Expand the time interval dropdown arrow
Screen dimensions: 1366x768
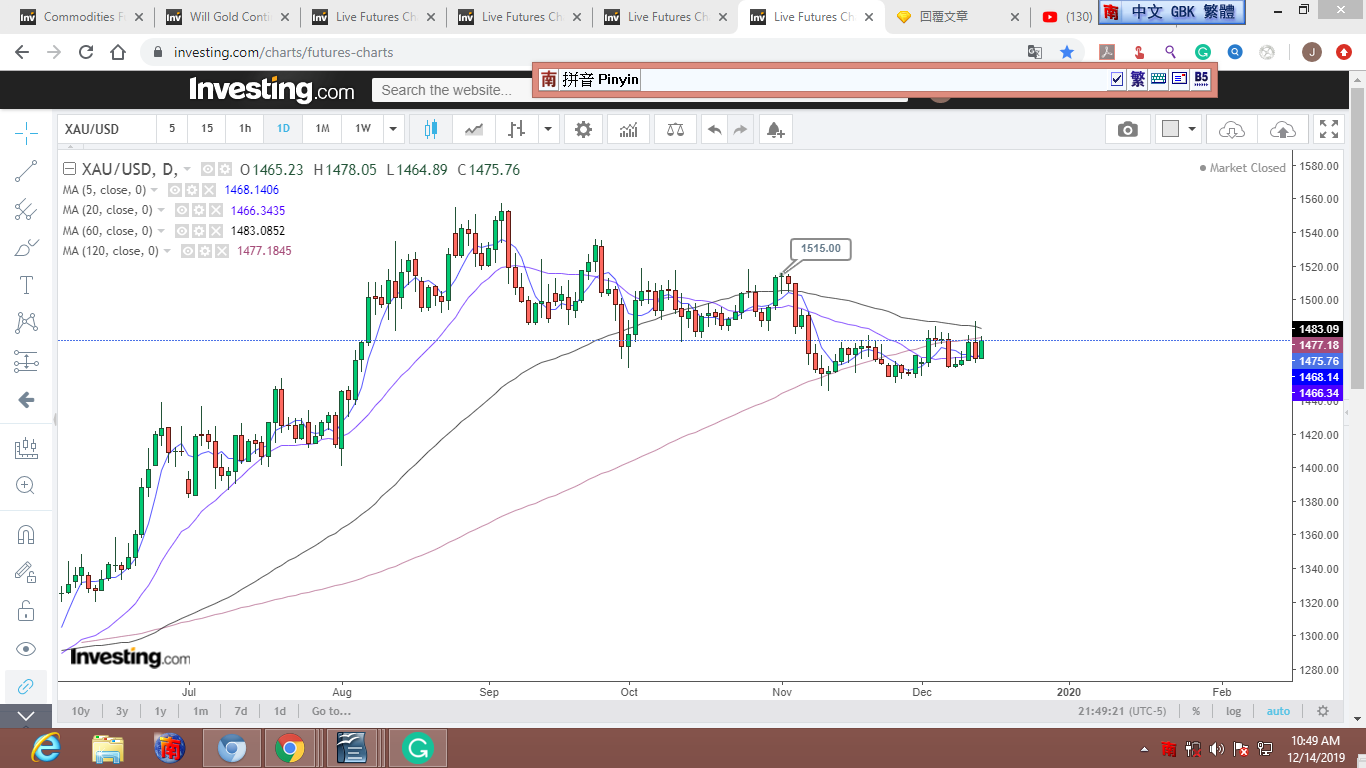[393, 129]
